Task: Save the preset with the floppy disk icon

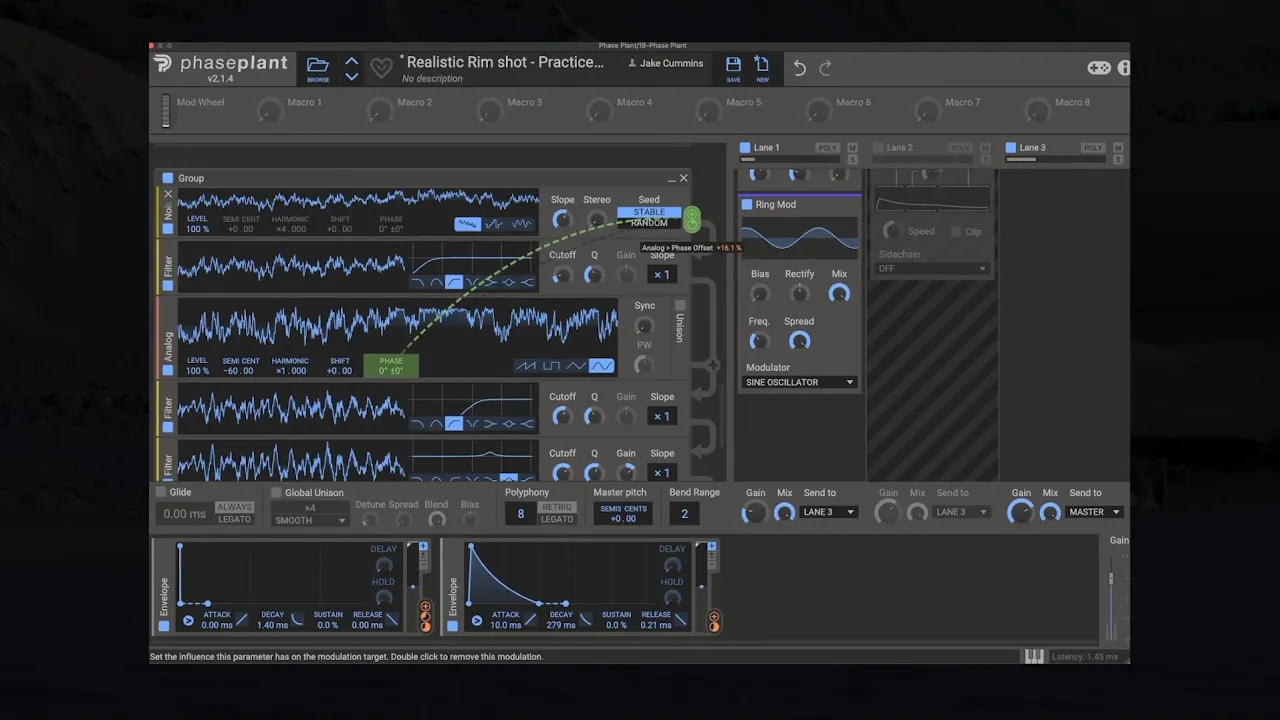Action: [733, 65]
